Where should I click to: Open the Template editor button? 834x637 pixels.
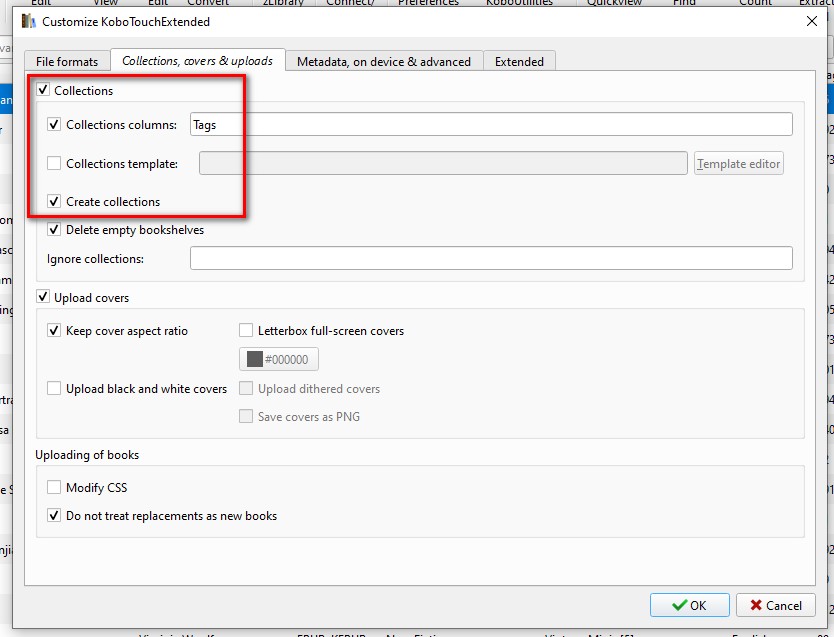coord(738,163)
